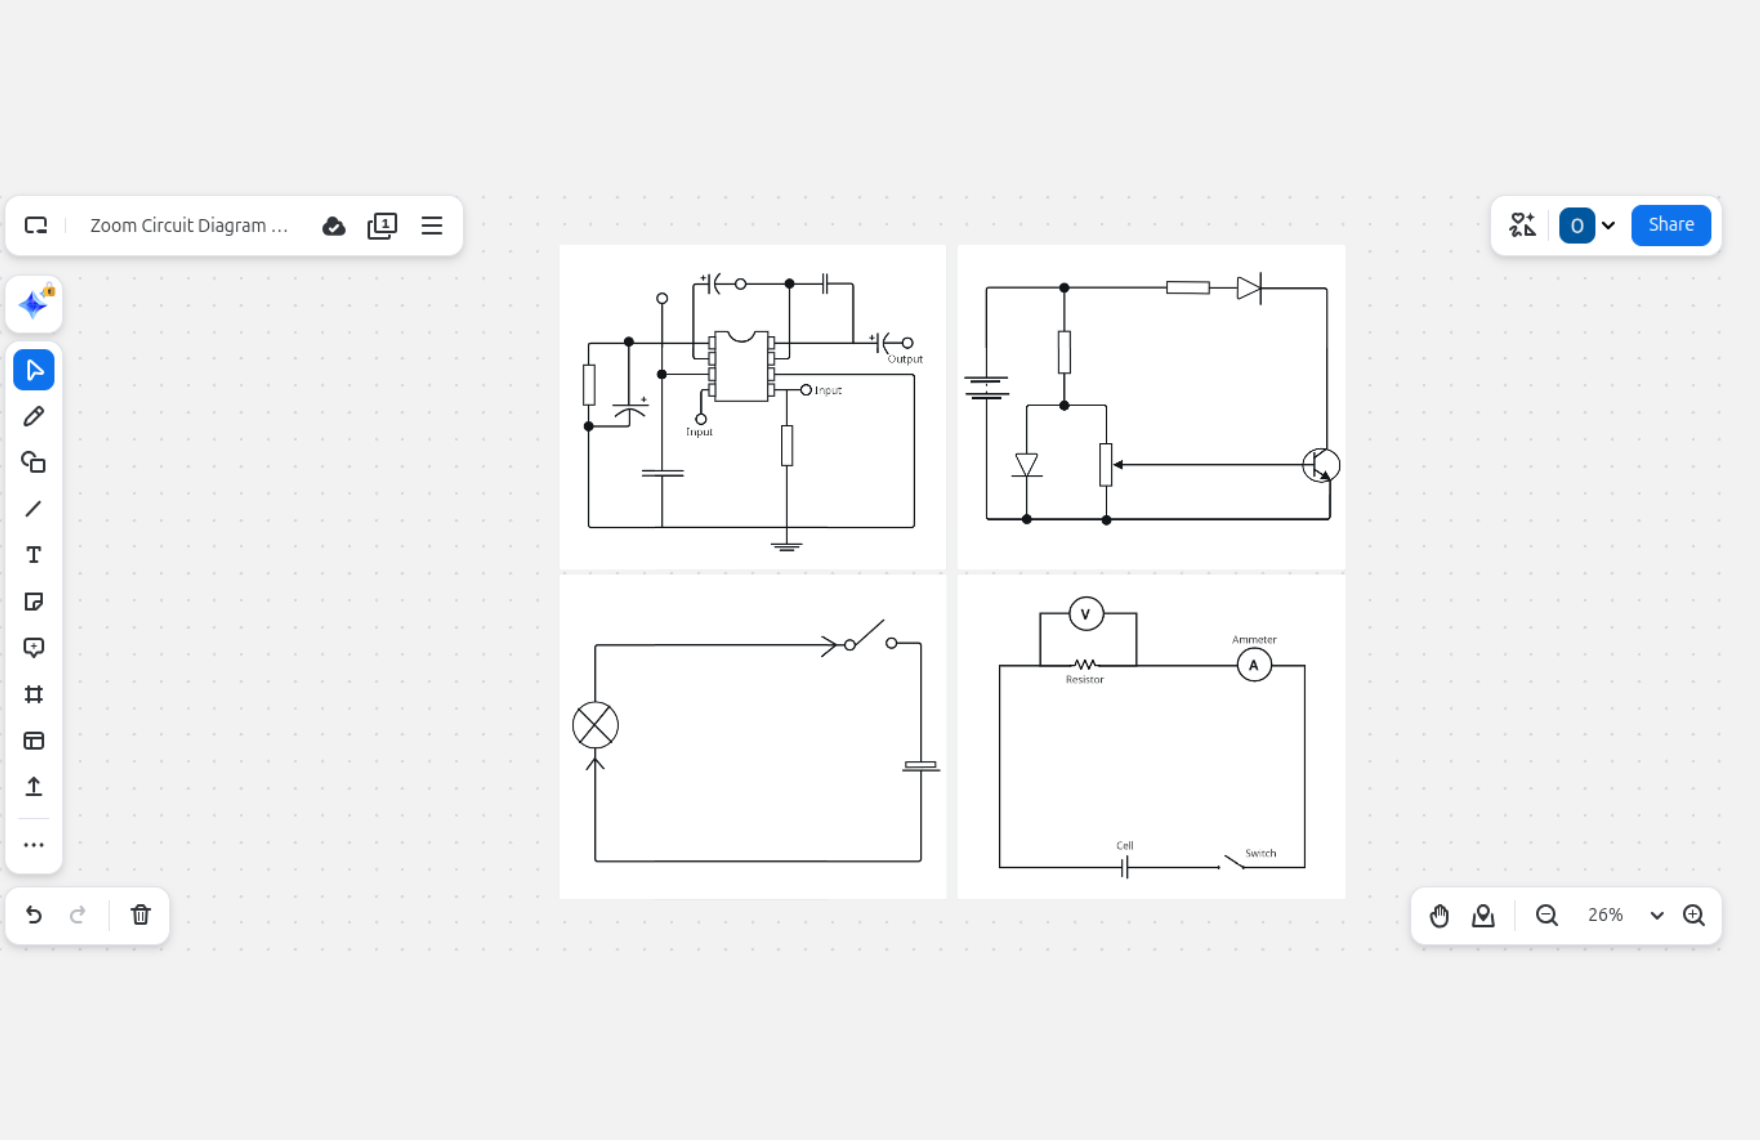Choose the text tool

[x=34, y=555]
